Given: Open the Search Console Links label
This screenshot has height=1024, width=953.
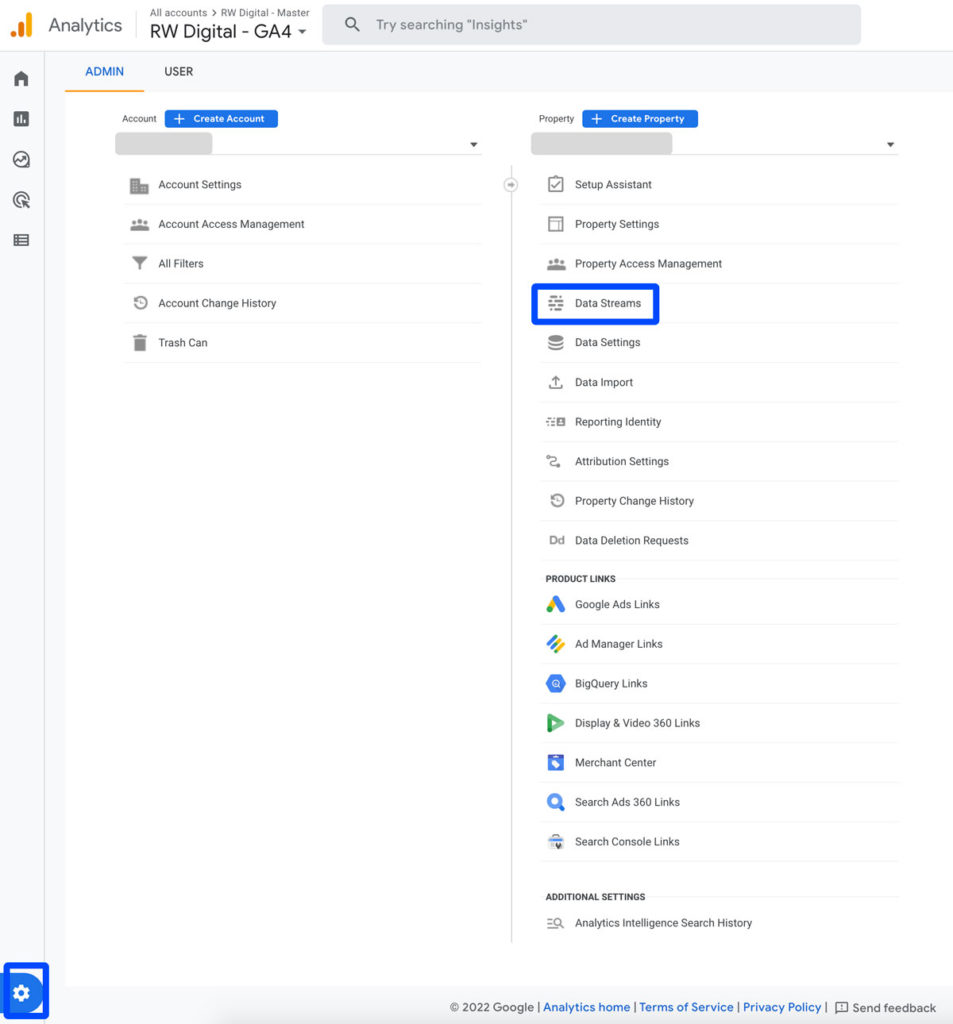Looking at the screenshot, I should coord(627,841).
